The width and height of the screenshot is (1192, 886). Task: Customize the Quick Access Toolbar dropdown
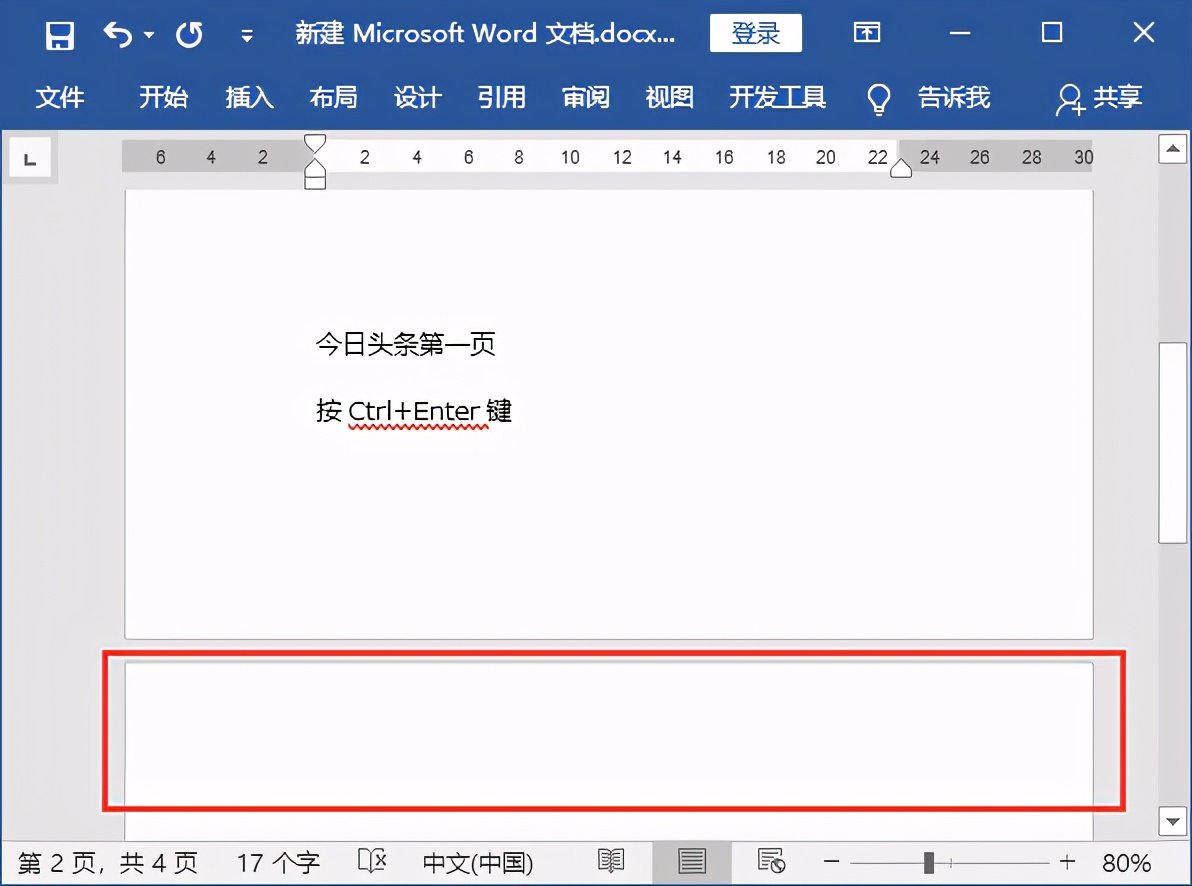coord(247,35)
